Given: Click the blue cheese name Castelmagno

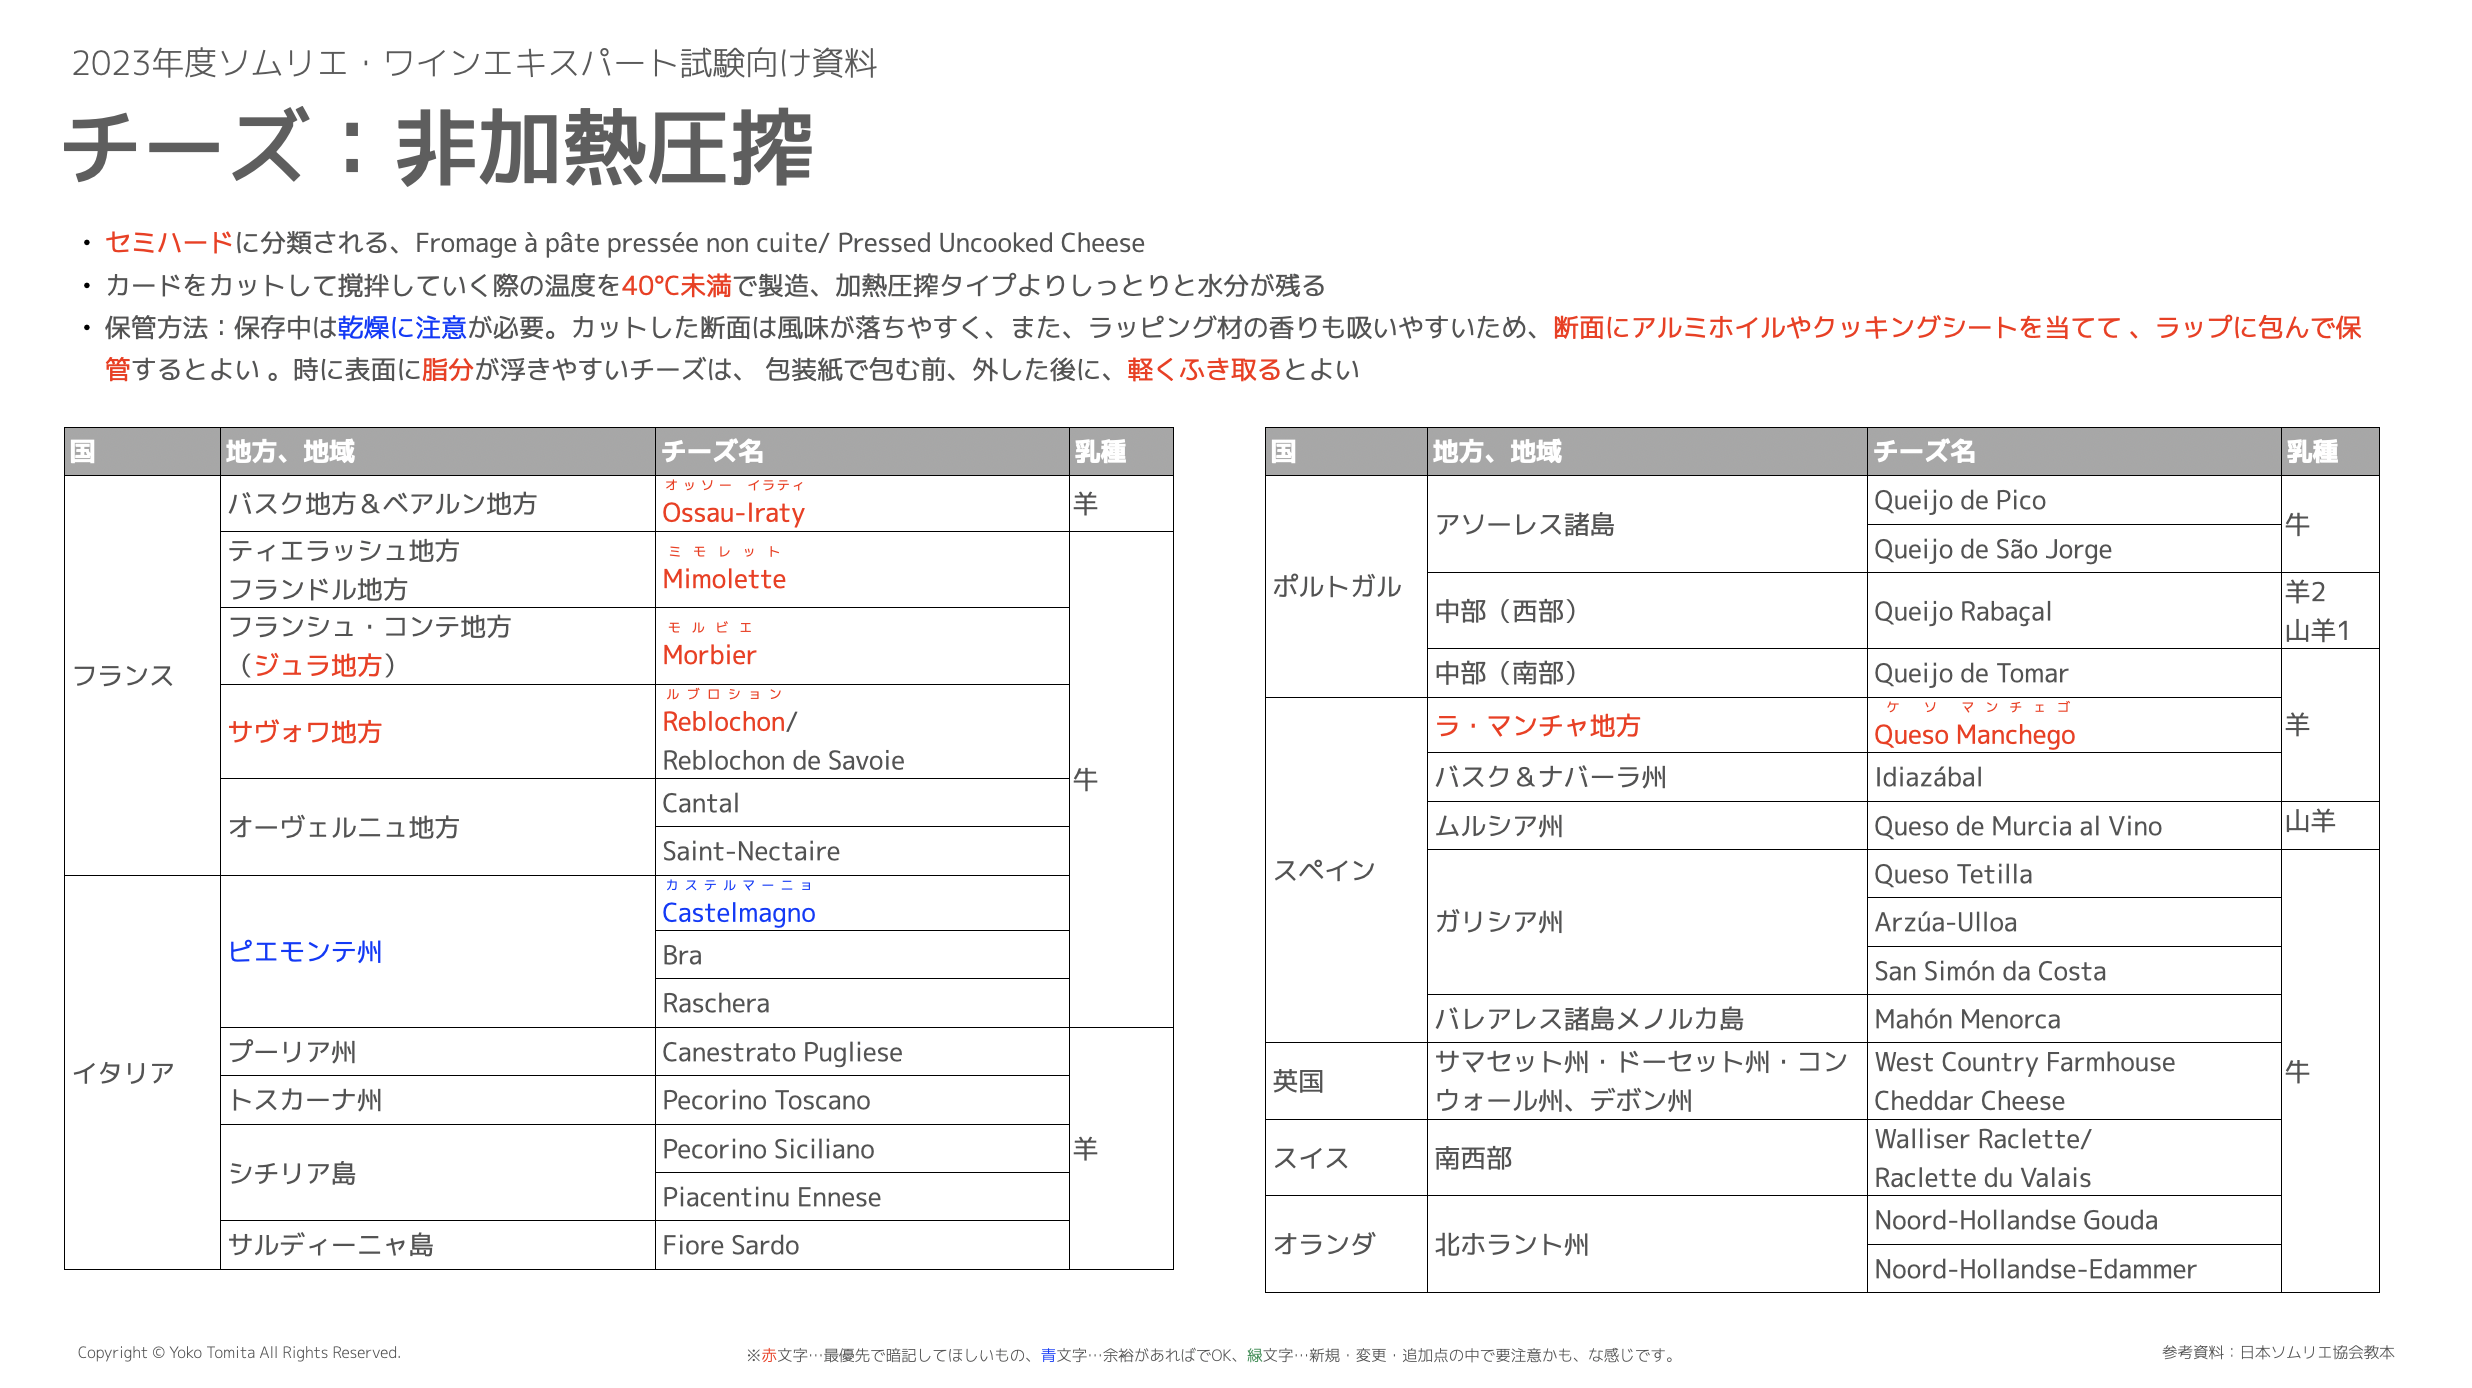Looking at the screenshot, I should click(738, 913).
